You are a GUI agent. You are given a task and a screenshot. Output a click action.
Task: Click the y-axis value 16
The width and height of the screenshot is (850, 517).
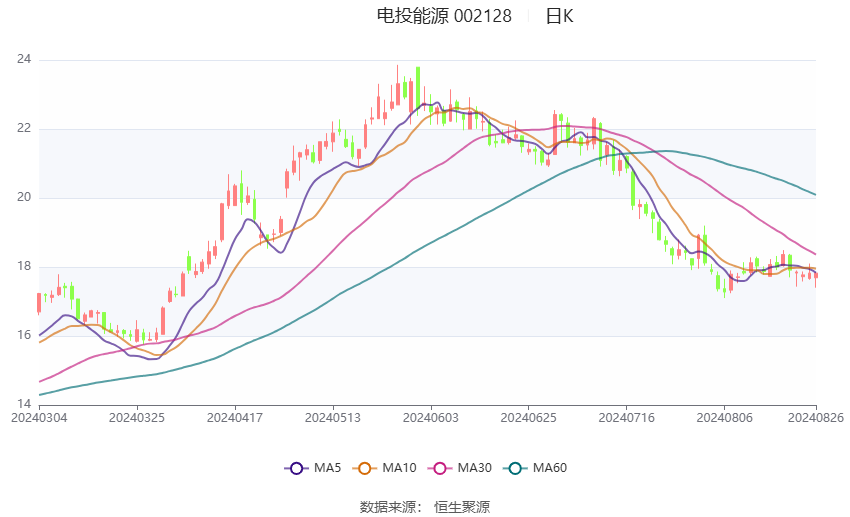(24, 335)
